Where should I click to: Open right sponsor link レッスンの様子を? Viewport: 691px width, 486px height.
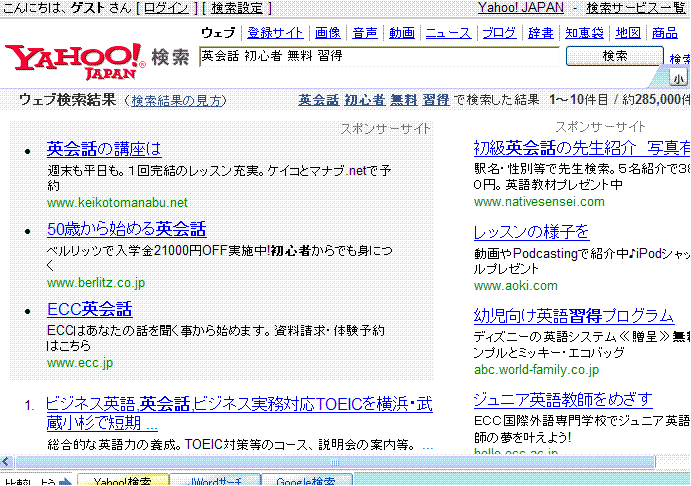[x=531, y=232]
